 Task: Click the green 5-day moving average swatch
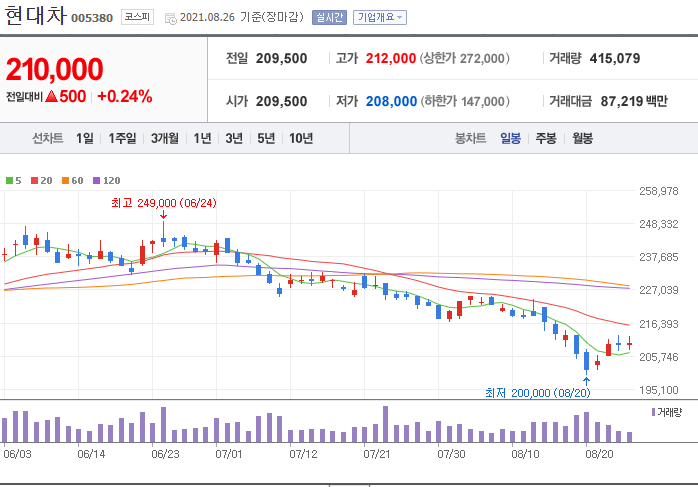pos(9,180)
